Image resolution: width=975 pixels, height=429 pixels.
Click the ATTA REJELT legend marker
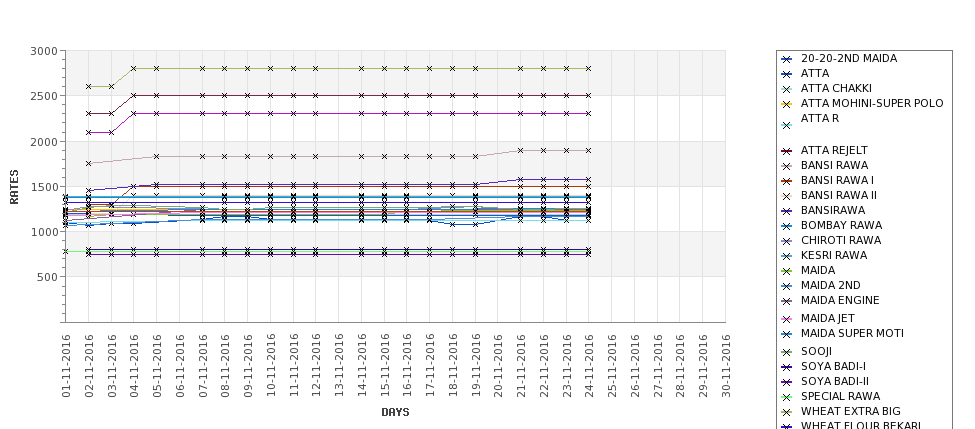(x=787, y=151)
